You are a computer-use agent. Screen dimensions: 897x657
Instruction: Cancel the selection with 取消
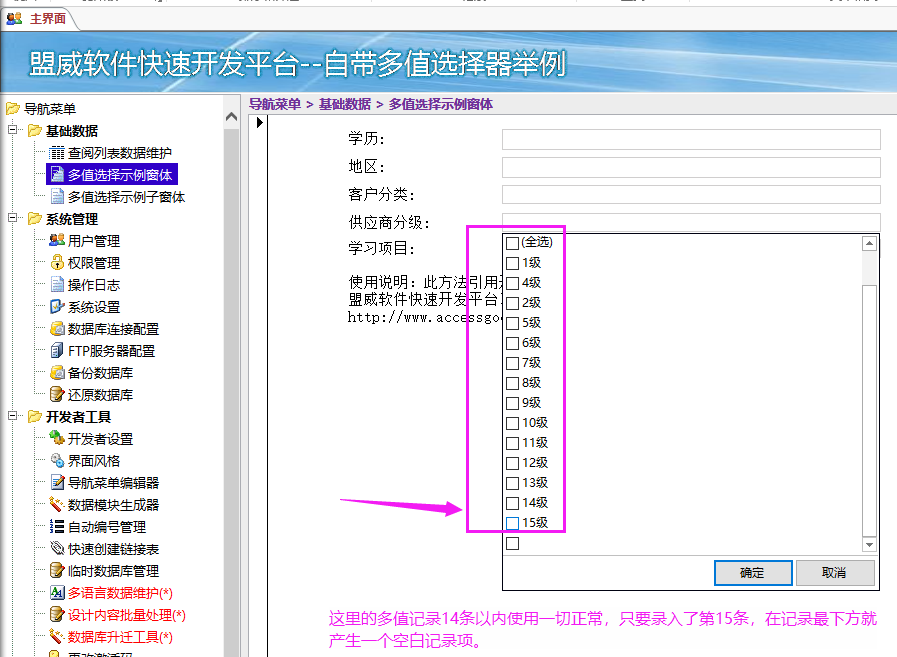(835, 573)
